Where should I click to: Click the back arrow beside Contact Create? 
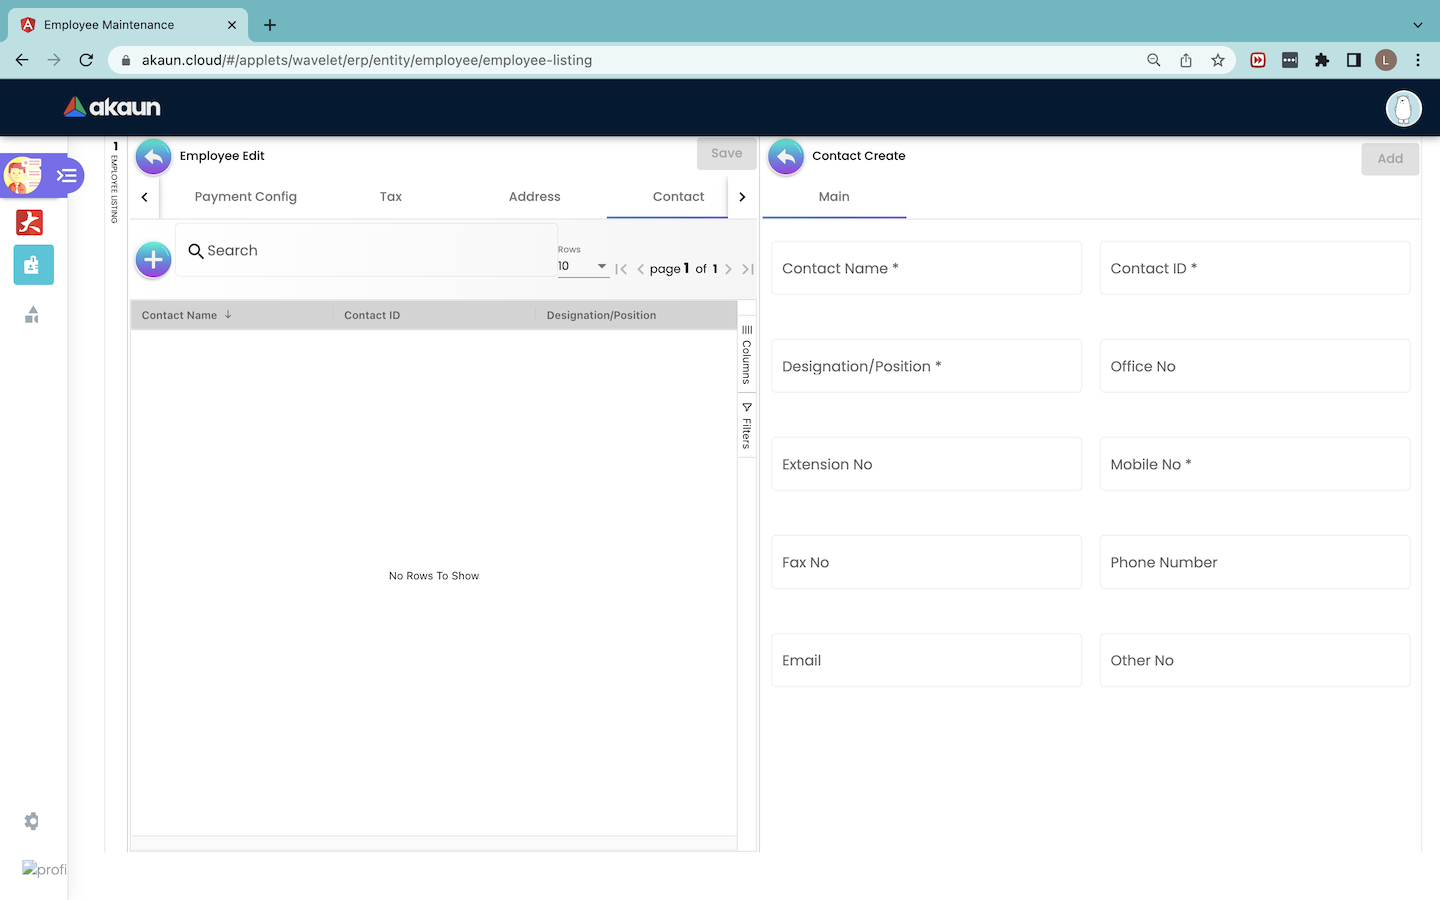pos(786,157)
